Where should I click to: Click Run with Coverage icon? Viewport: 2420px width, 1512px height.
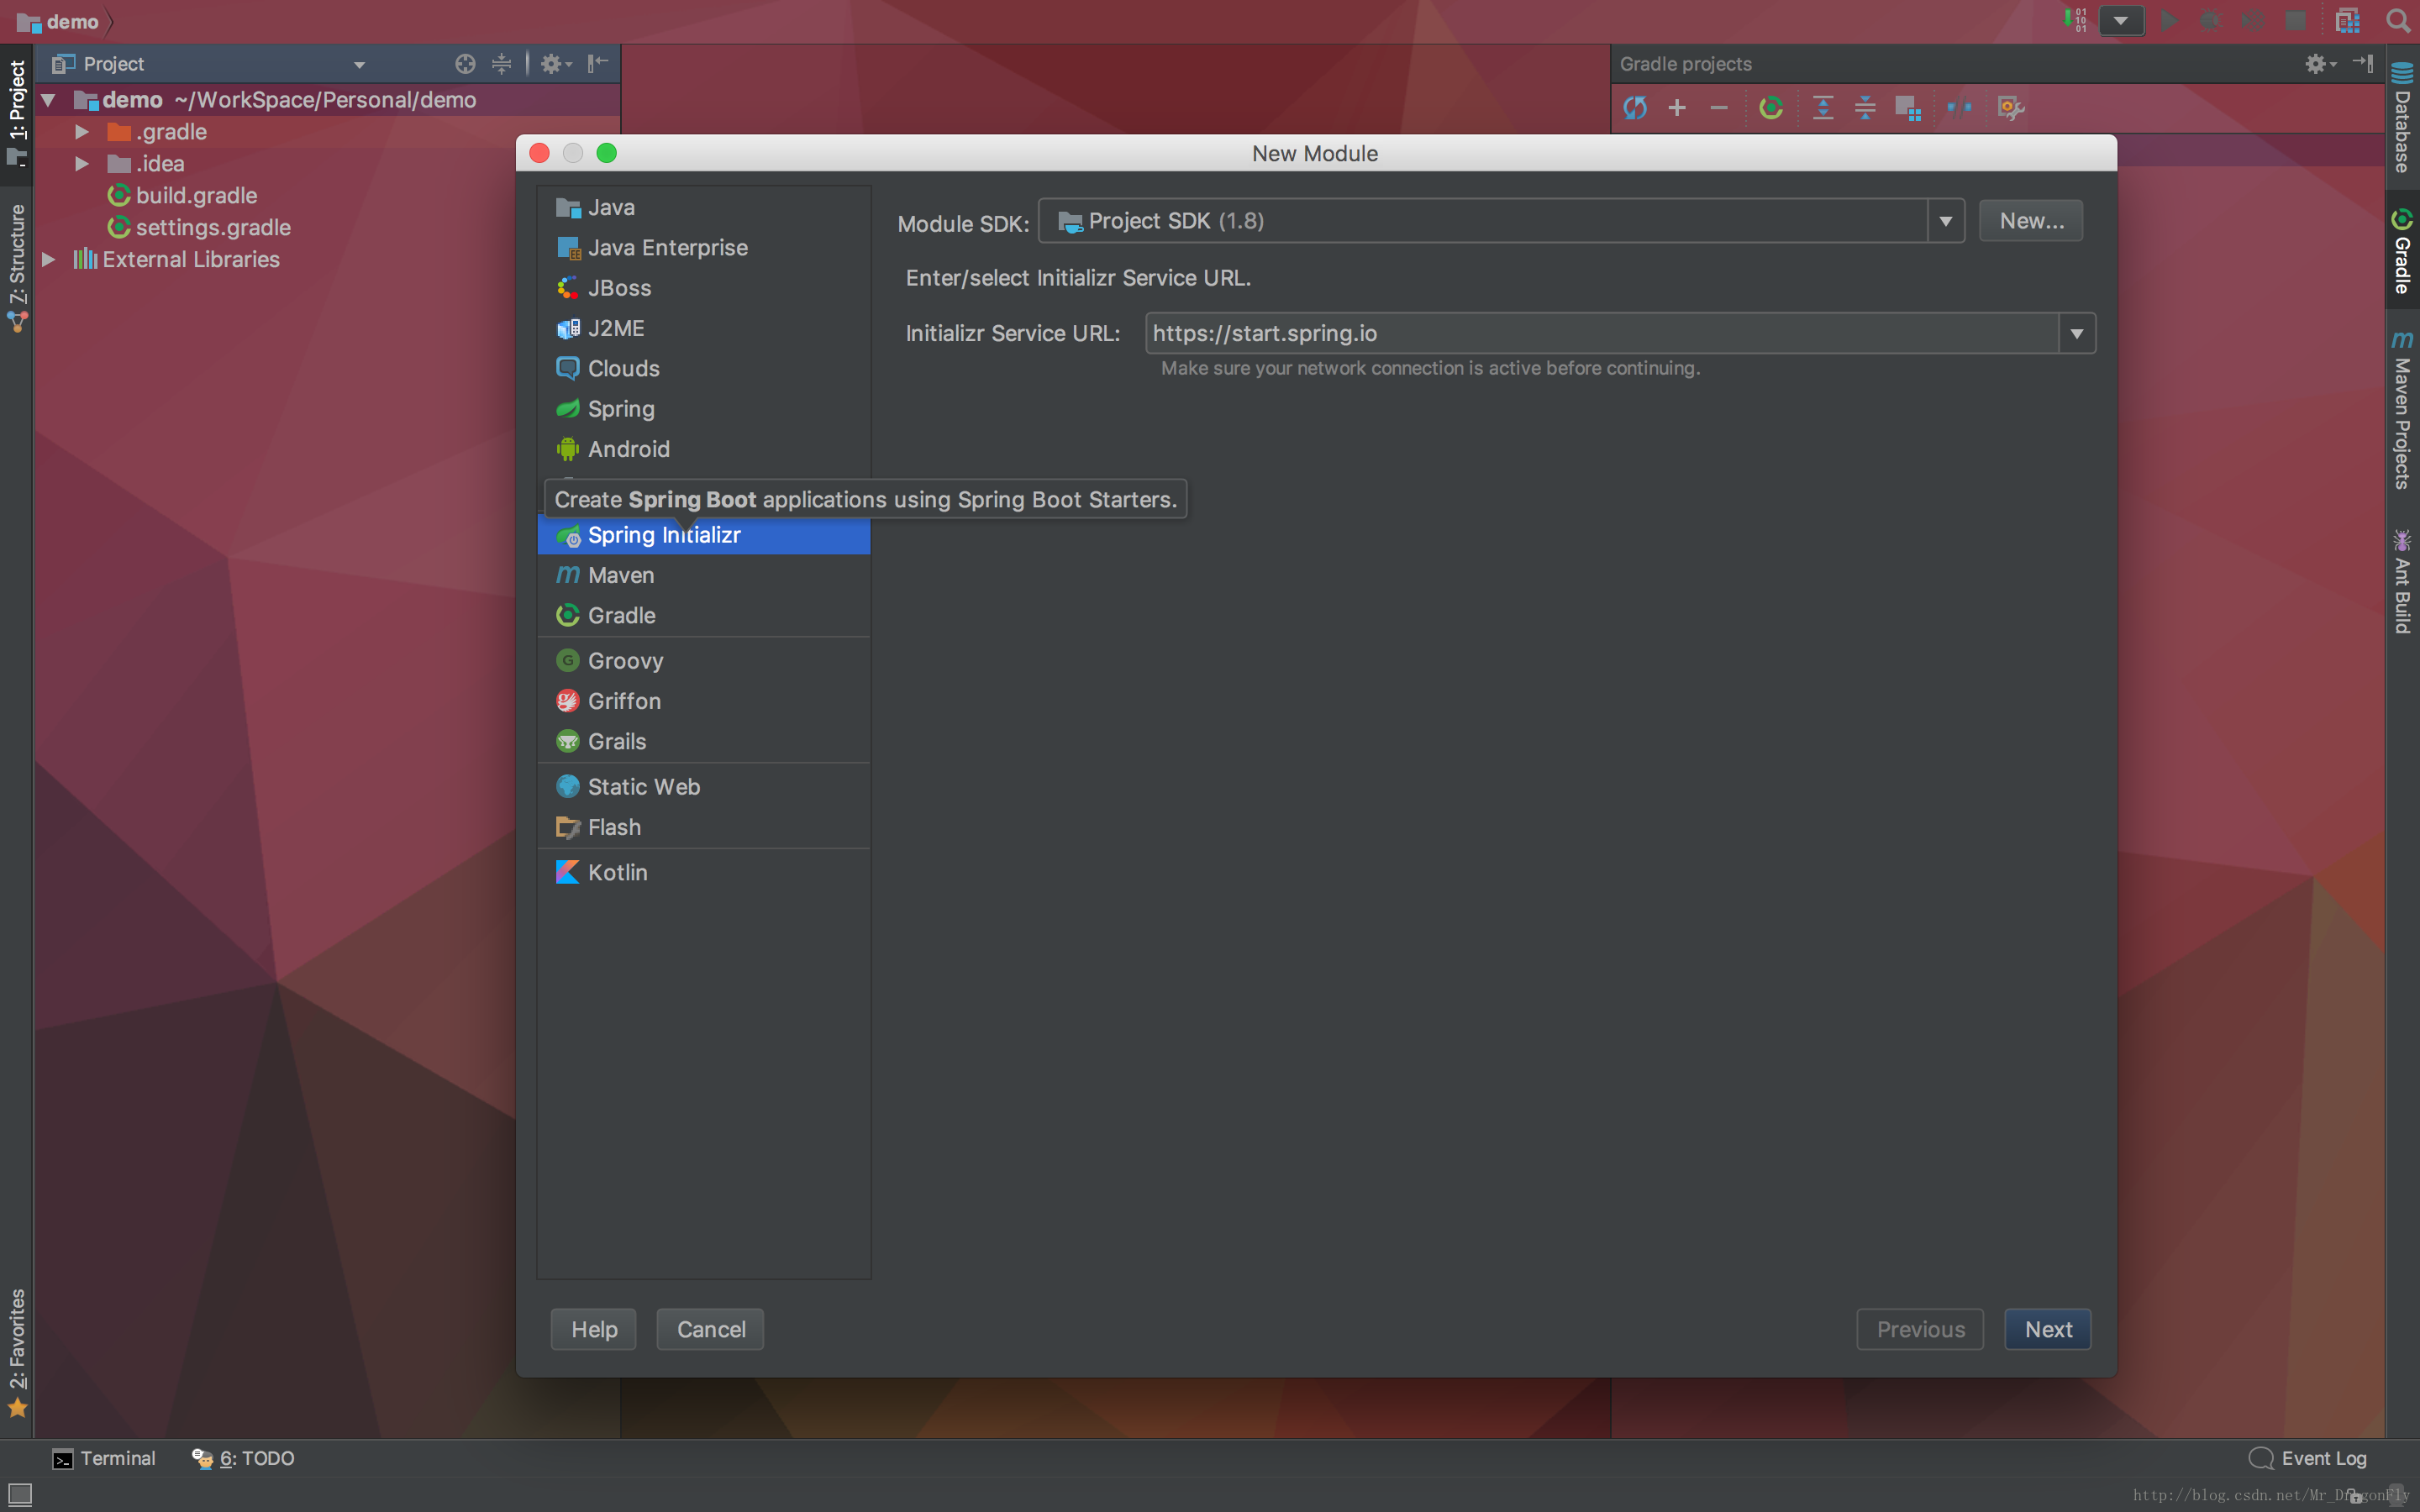(x=2252, y=20)
